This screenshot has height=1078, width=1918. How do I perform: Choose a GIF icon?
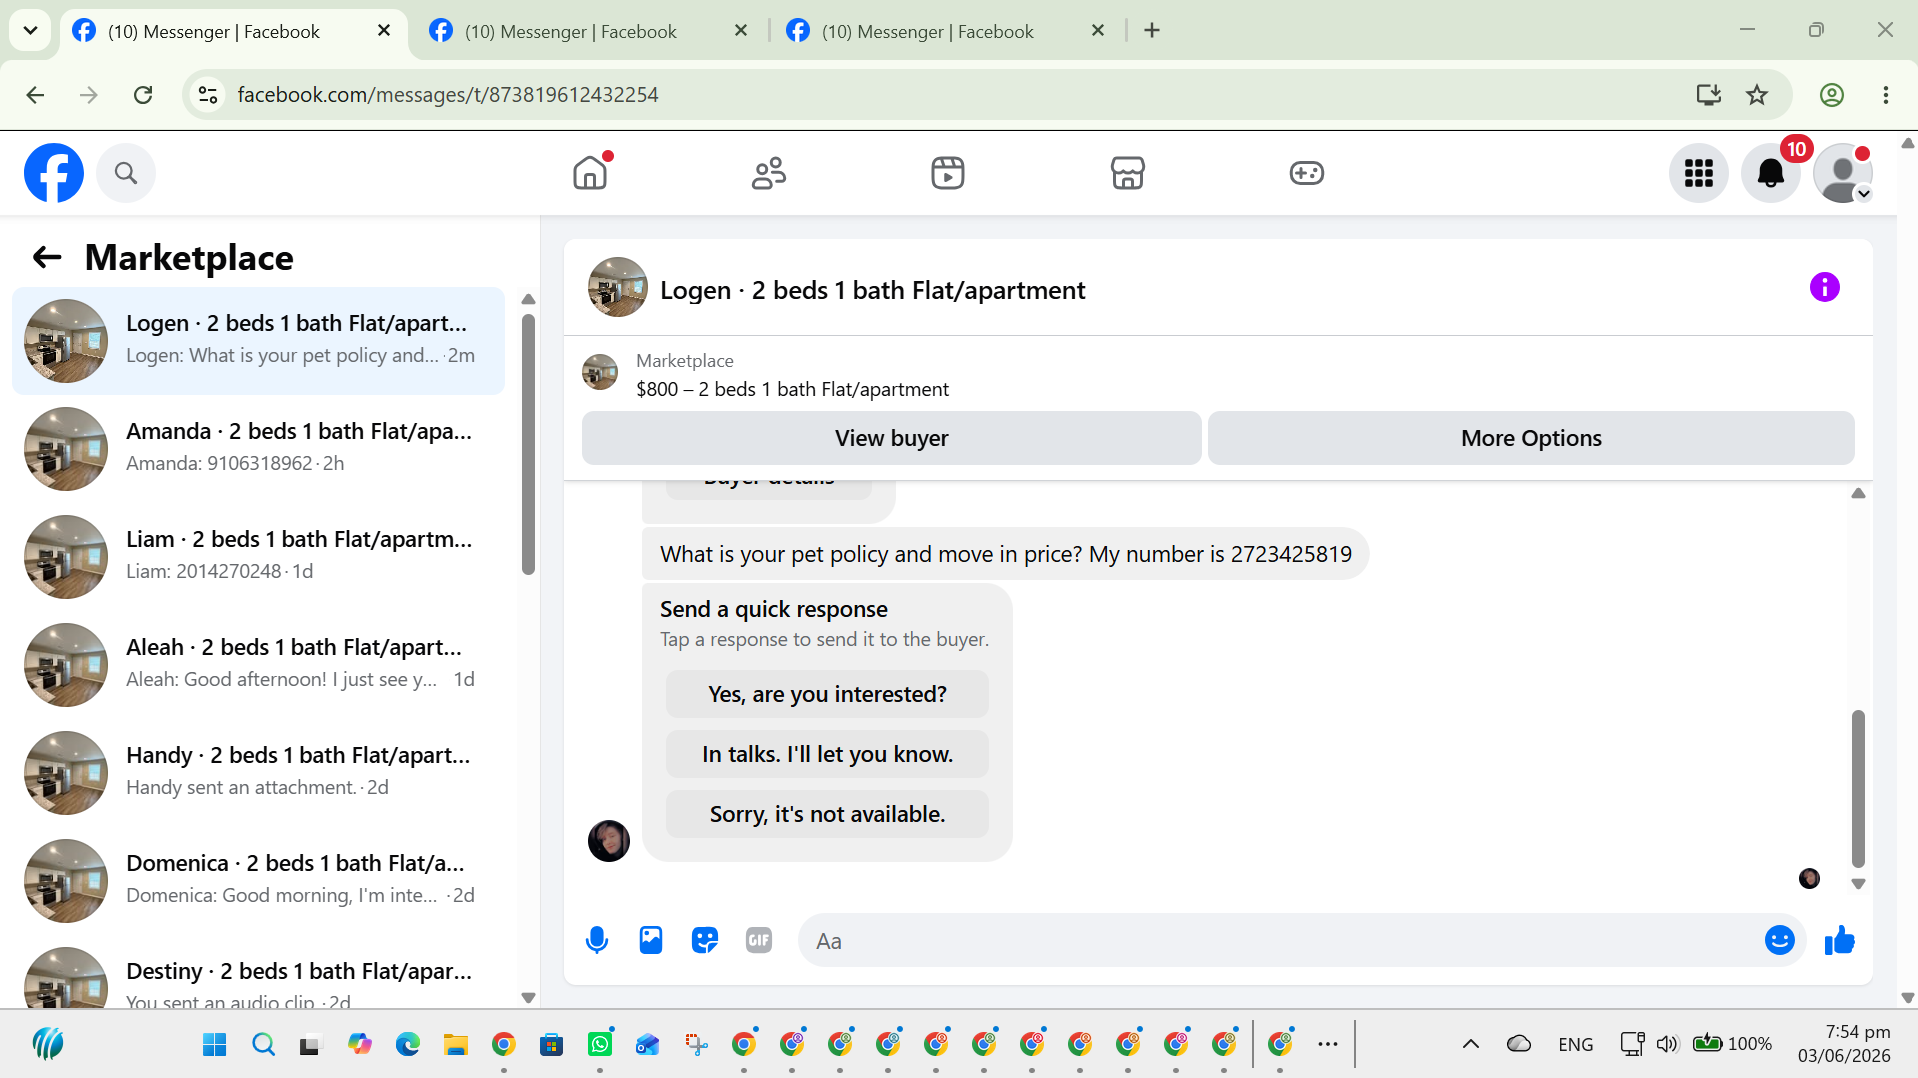coord(759,940)
